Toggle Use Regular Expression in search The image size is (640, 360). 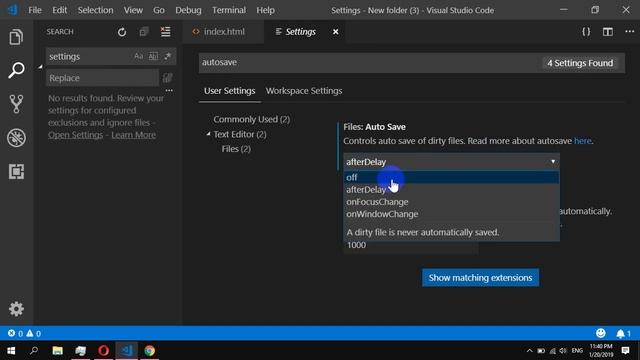167,56
